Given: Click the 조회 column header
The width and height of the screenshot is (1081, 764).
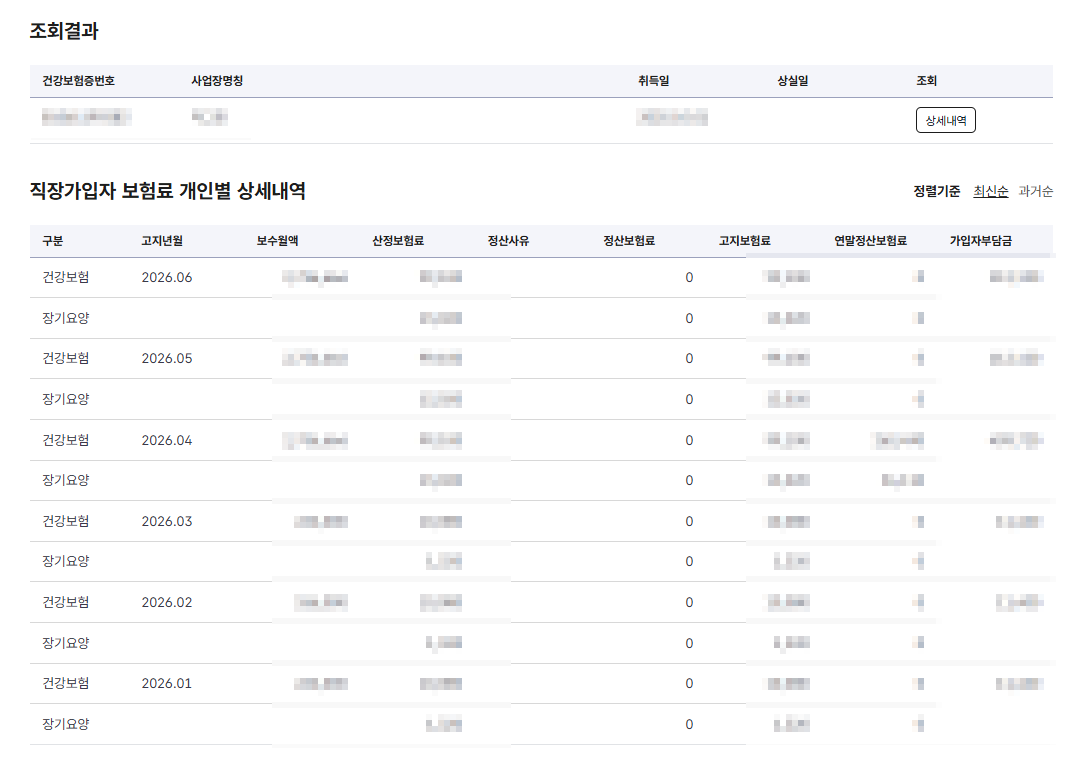Looking at the screenshot, I should point(927,81).
